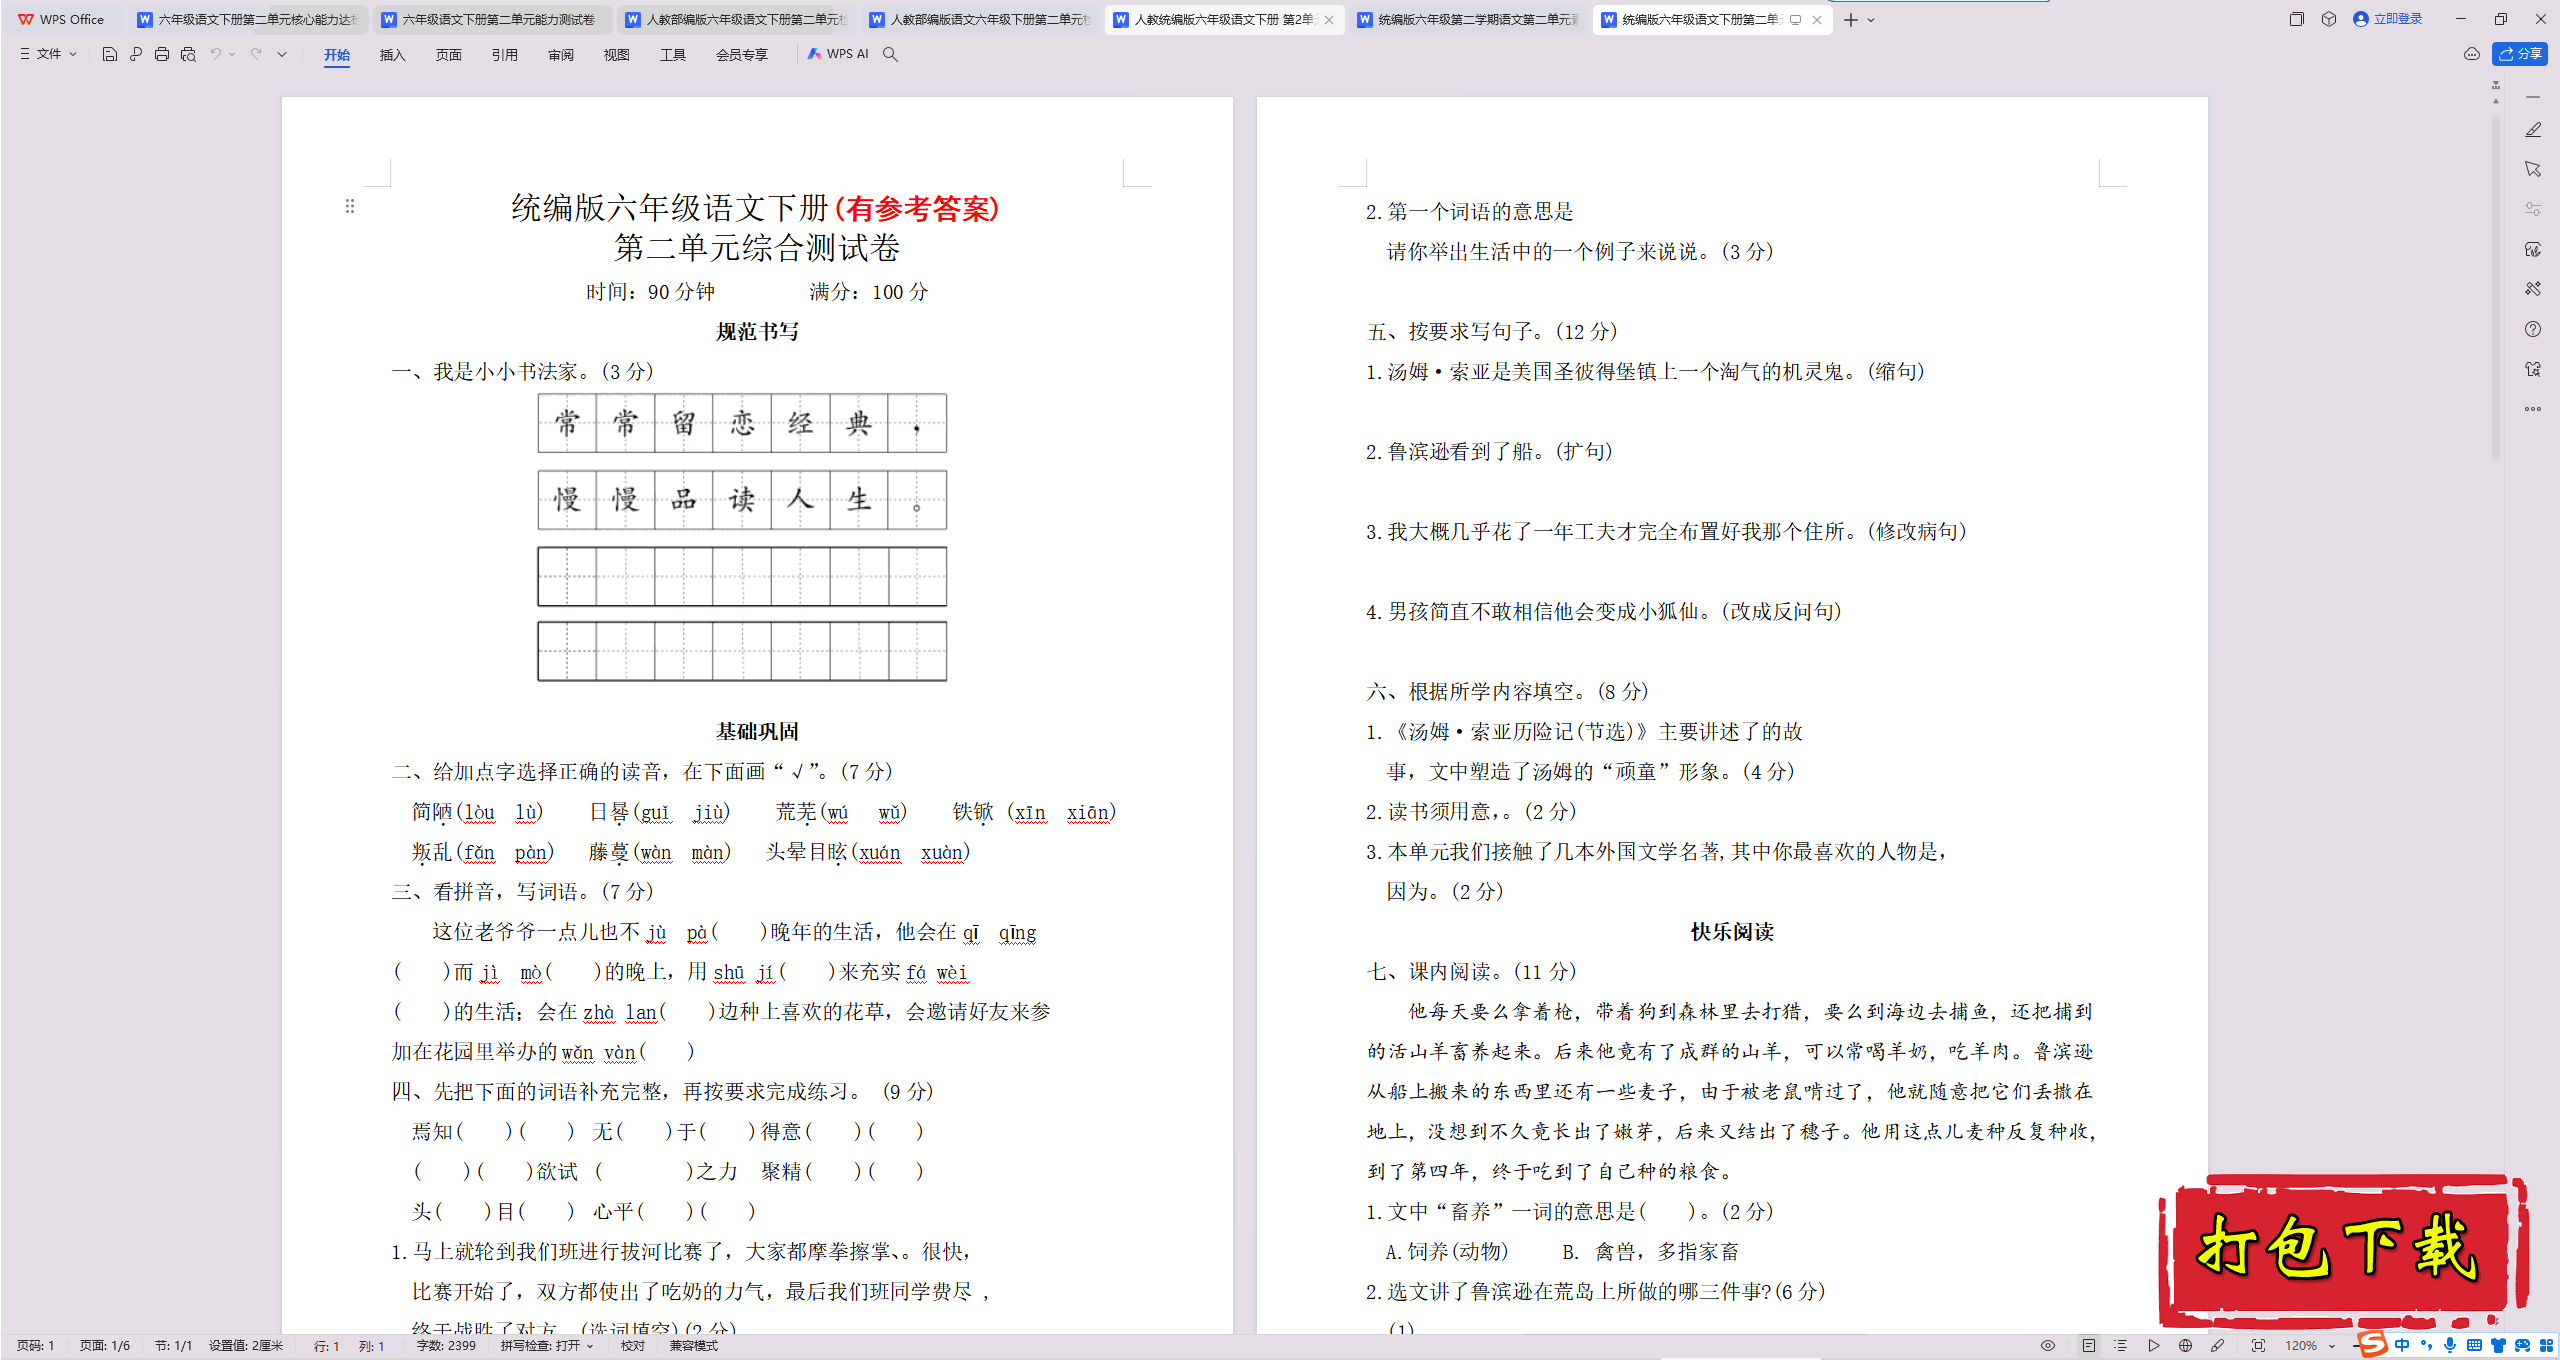Screen dimensions: 2560x1360
Task: Close the active 统编版六年级语文下册 tab
Action: tap(1817, 20)
